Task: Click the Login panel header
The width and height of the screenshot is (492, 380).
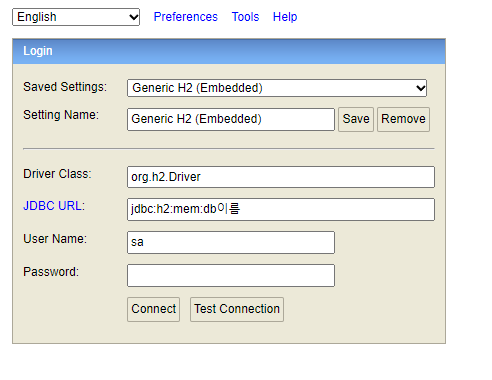Action: click(229, 51)
